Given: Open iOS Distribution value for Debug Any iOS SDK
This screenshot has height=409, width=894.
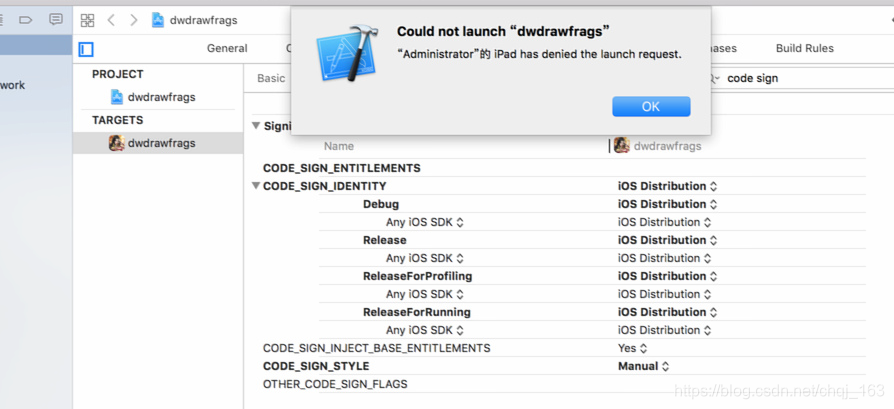Looking at the screenshot, I should click(664, 222).
